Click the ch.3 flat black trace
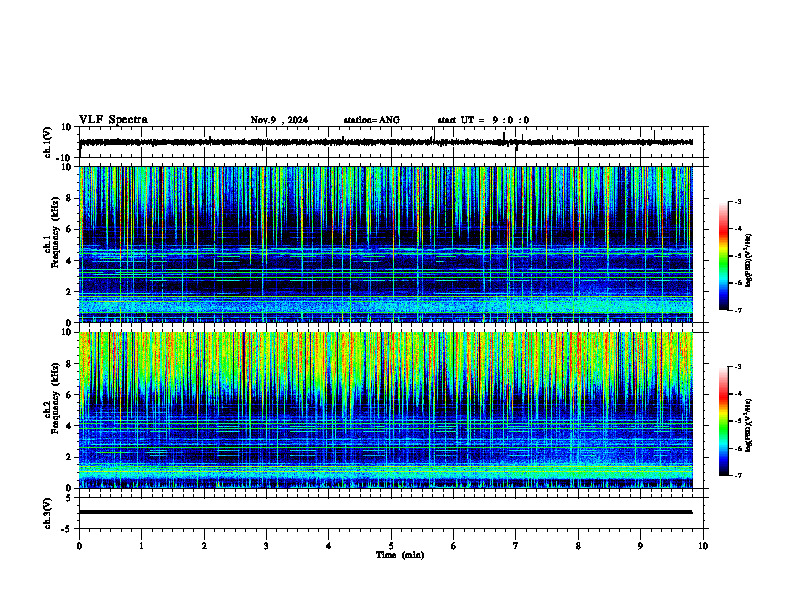Image resolution: width=792 pixels, height=612 pixels. (386, 512)
